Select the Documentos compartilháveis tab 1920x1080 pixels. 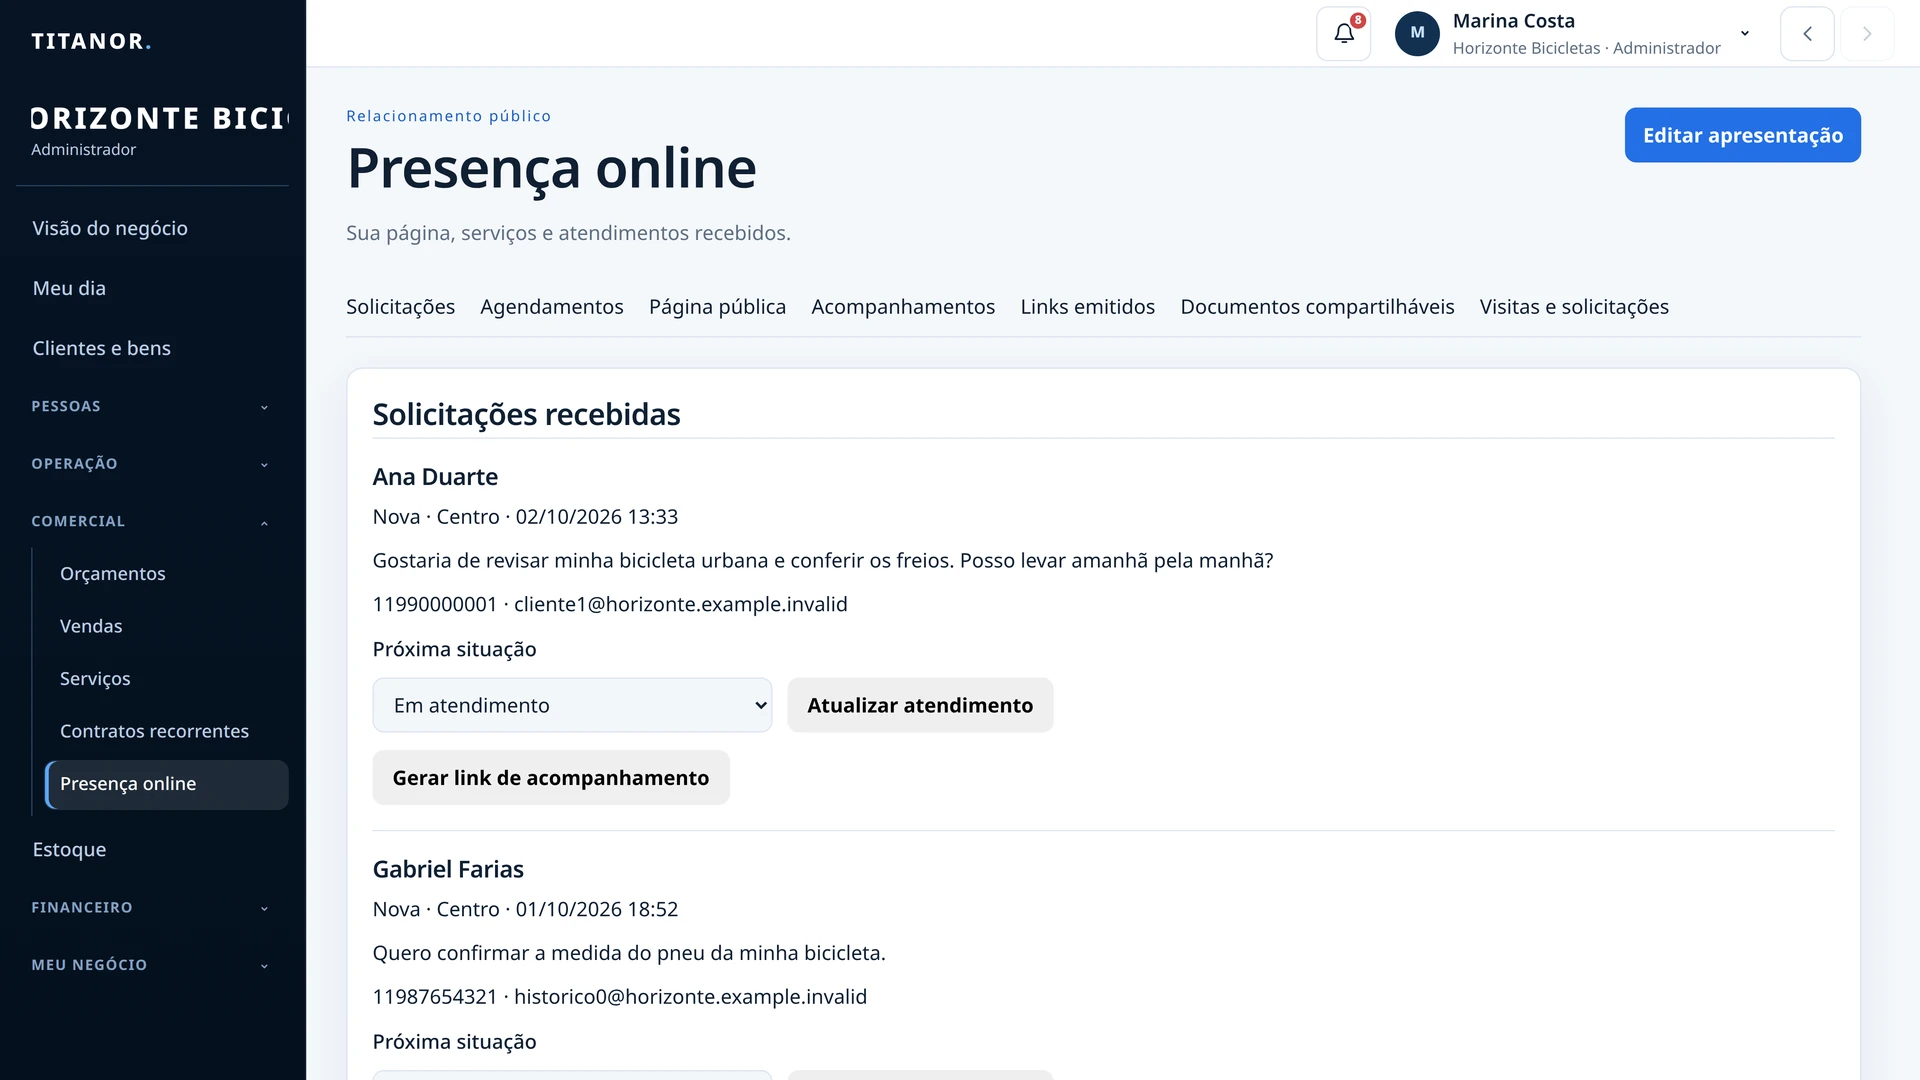click(1317, 307)
